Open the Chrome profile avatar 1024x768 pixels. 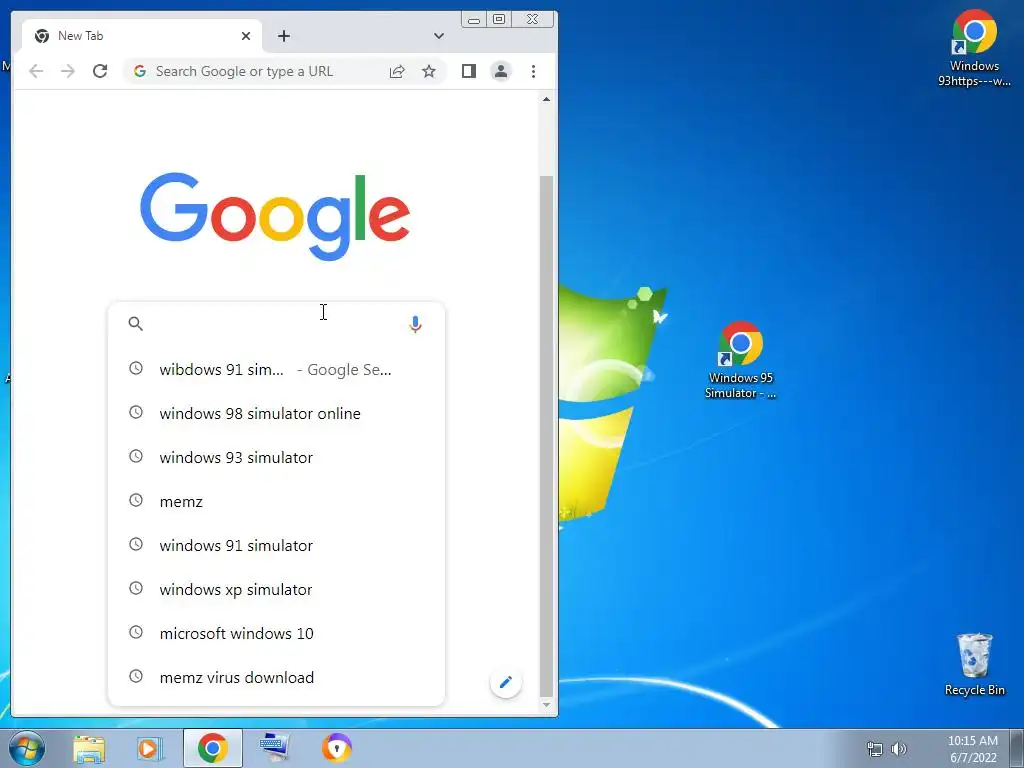coord(501,71)
